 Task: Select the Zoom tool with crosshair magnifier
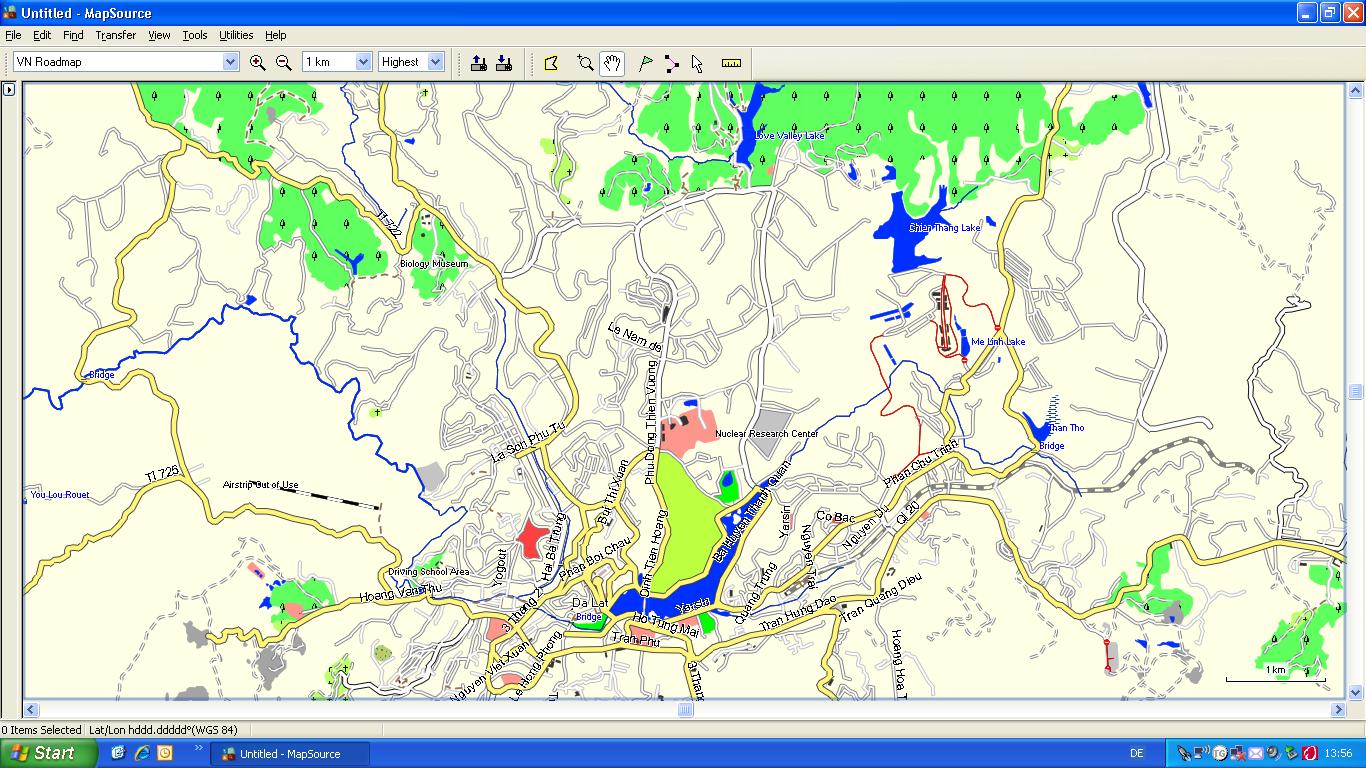click(586, 62)
